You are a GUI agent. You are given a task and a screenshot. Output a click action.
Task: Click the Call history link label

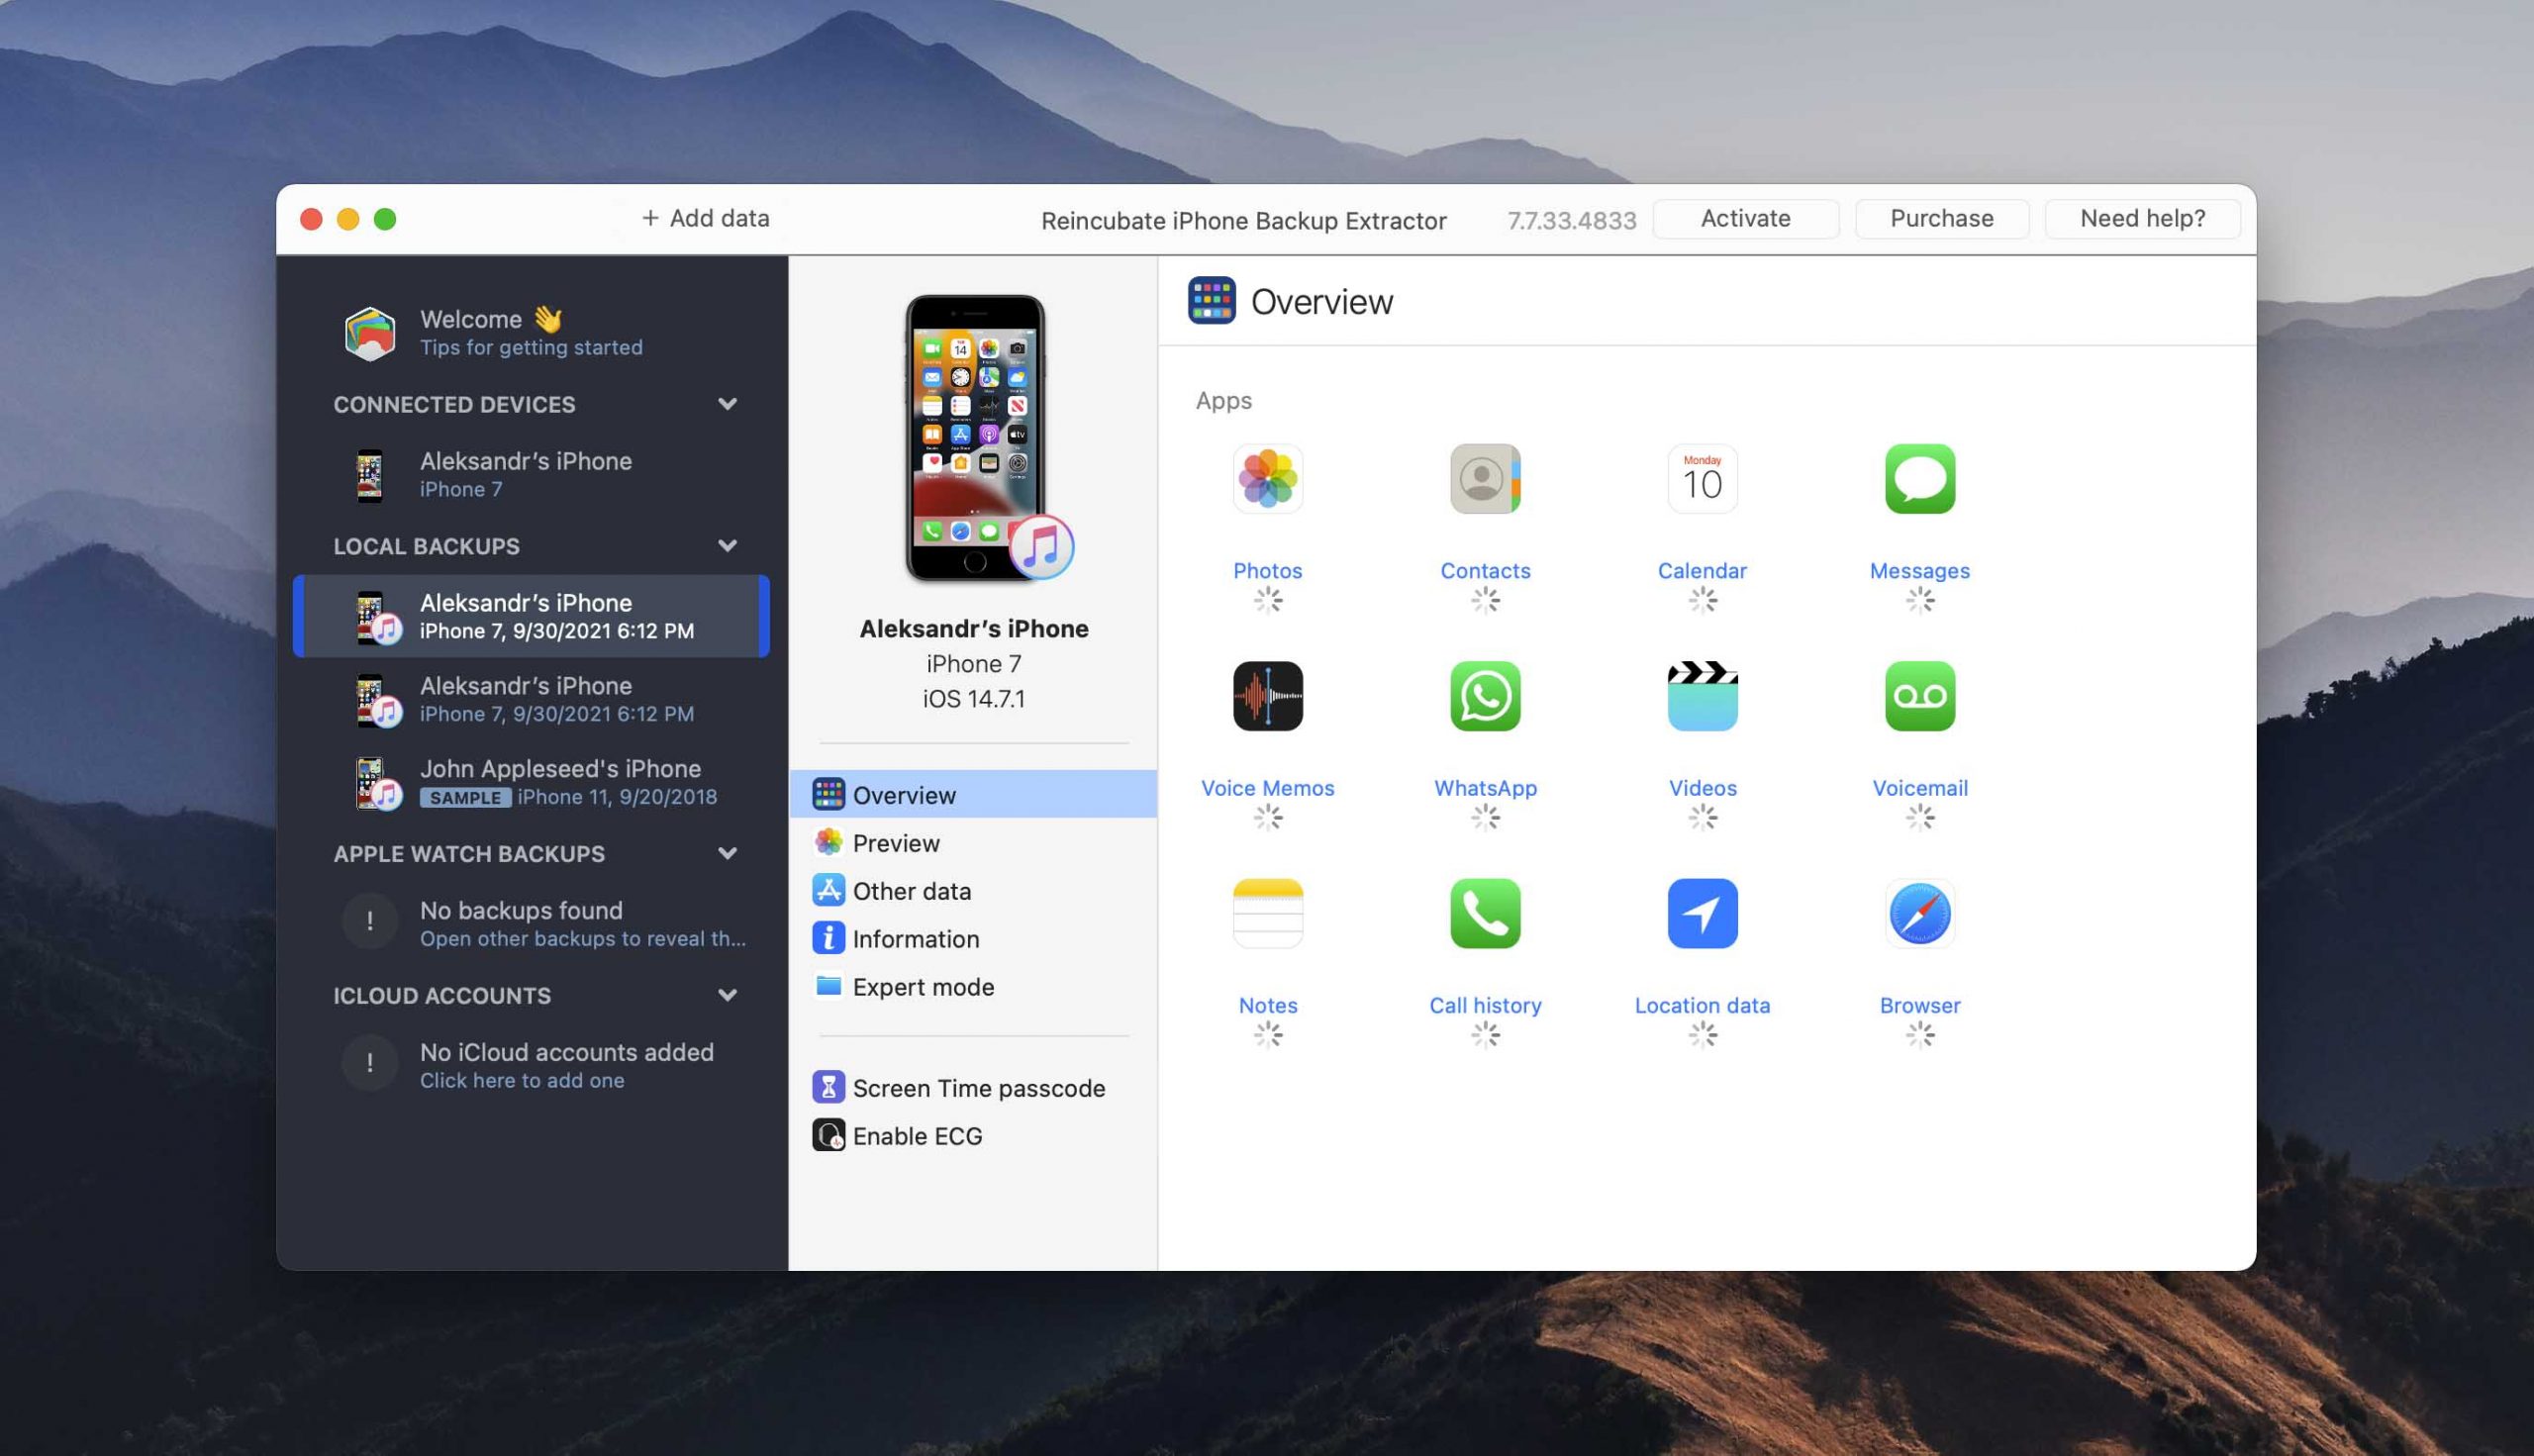(1485, 1005)
